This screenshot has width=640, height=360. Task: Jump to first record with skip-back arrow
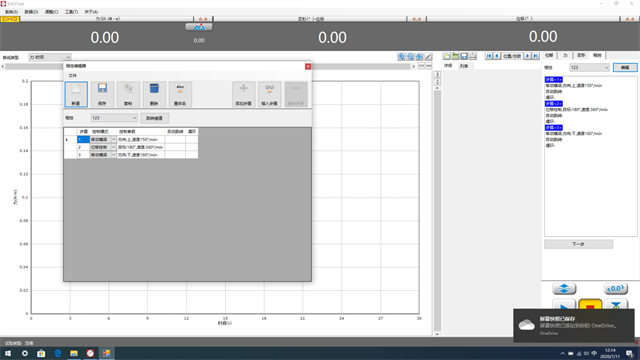coord(489,56)
